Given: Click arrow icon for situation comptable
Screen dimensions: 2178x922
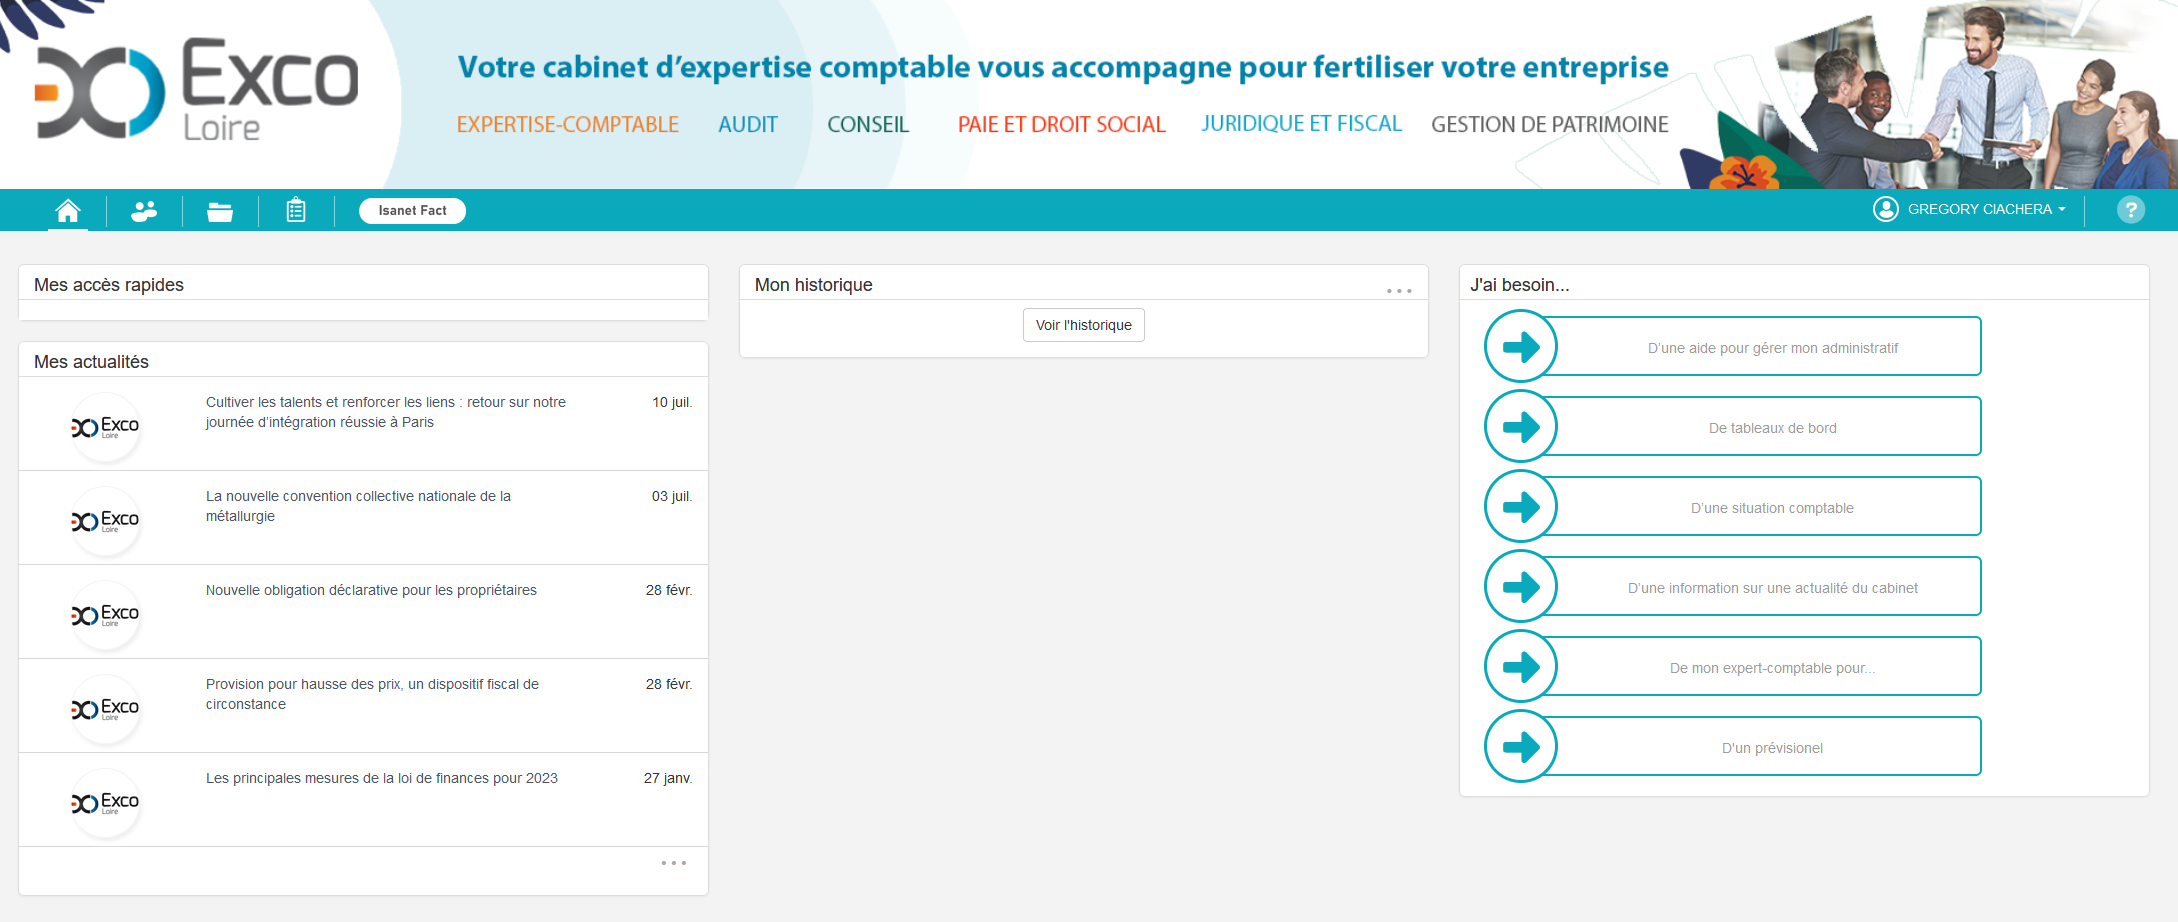Looking at the screenshot, I should point(1521,507).
